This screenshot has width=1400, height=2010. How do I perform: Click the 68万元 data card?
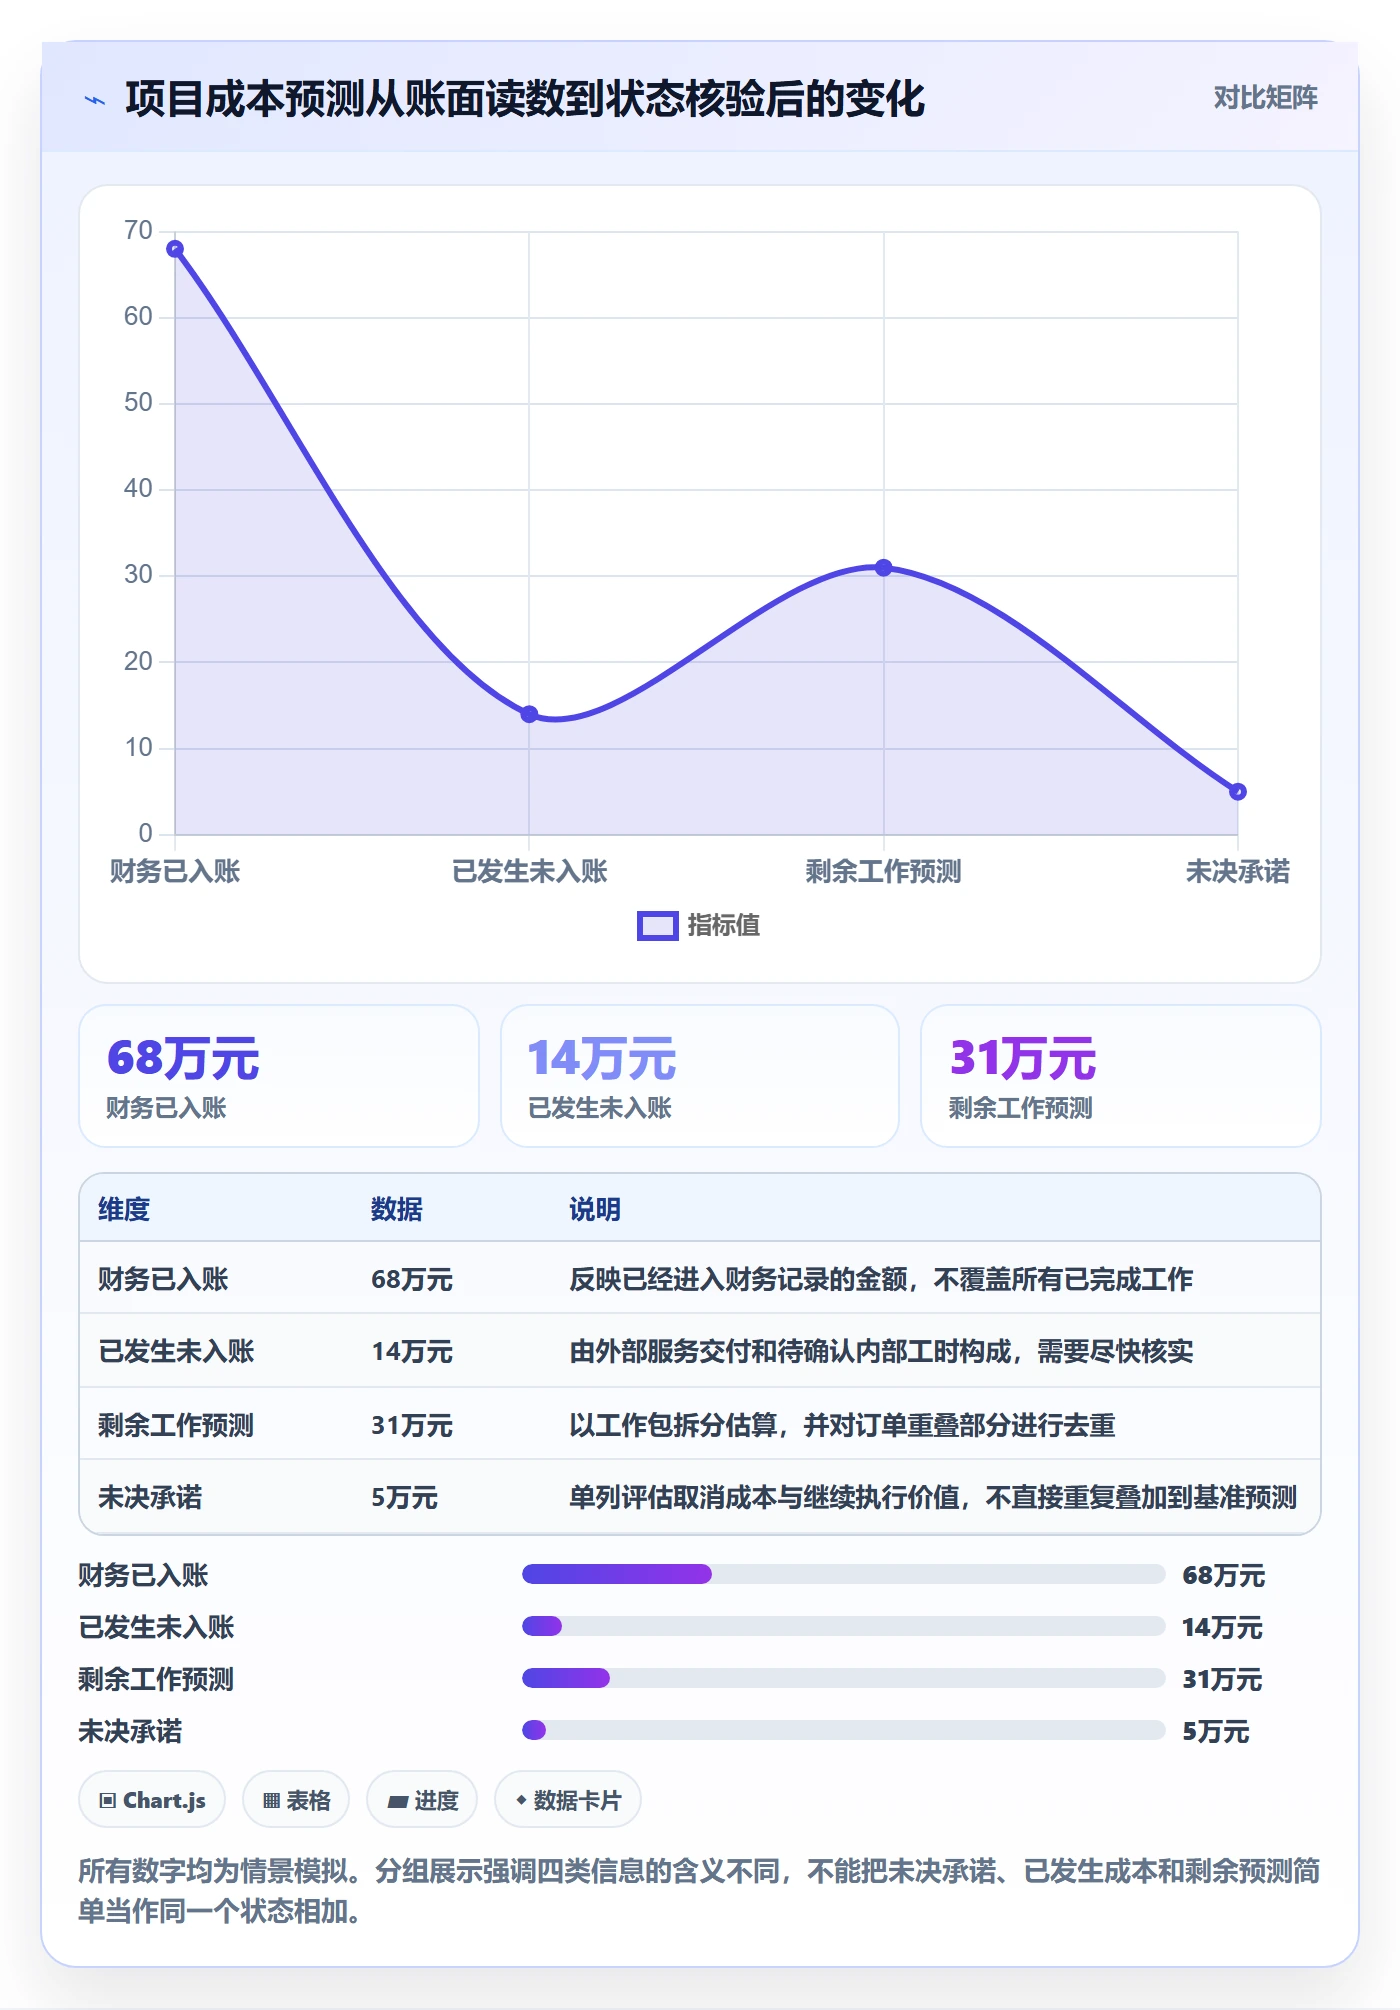279,1076
